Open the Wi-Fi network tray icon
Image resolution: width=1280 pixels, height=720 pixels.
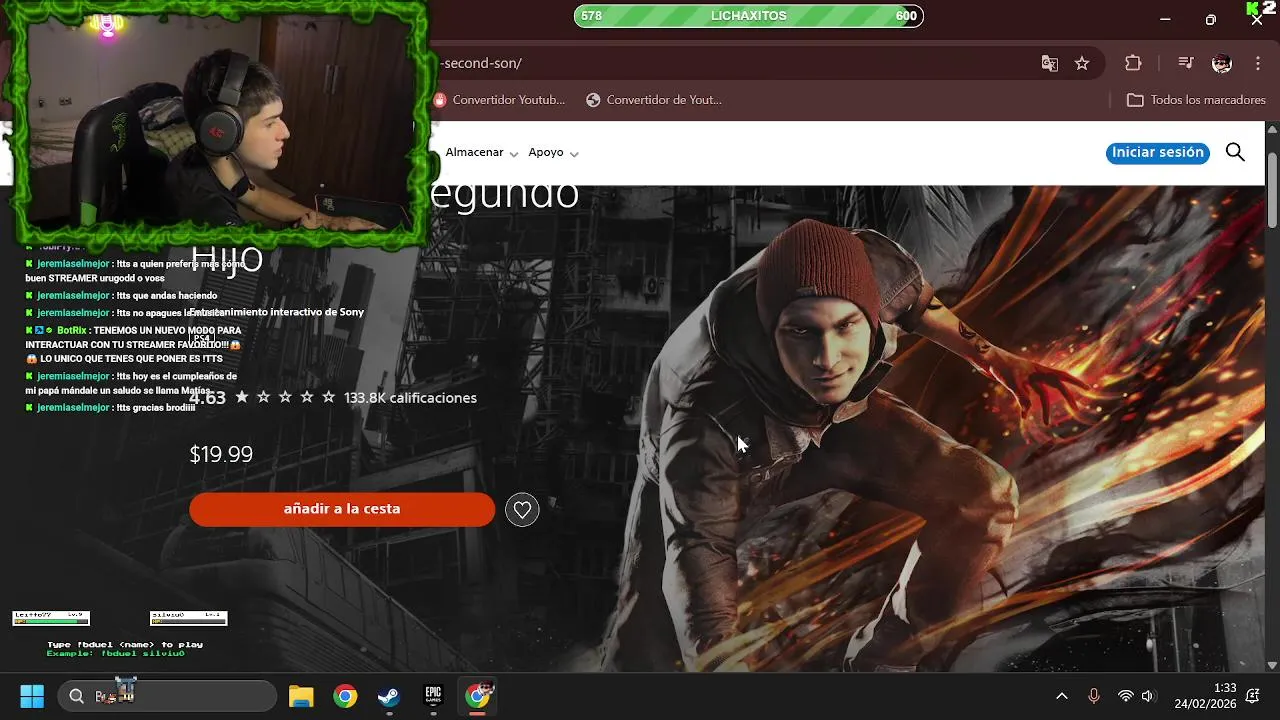(x=1126, y=696)
